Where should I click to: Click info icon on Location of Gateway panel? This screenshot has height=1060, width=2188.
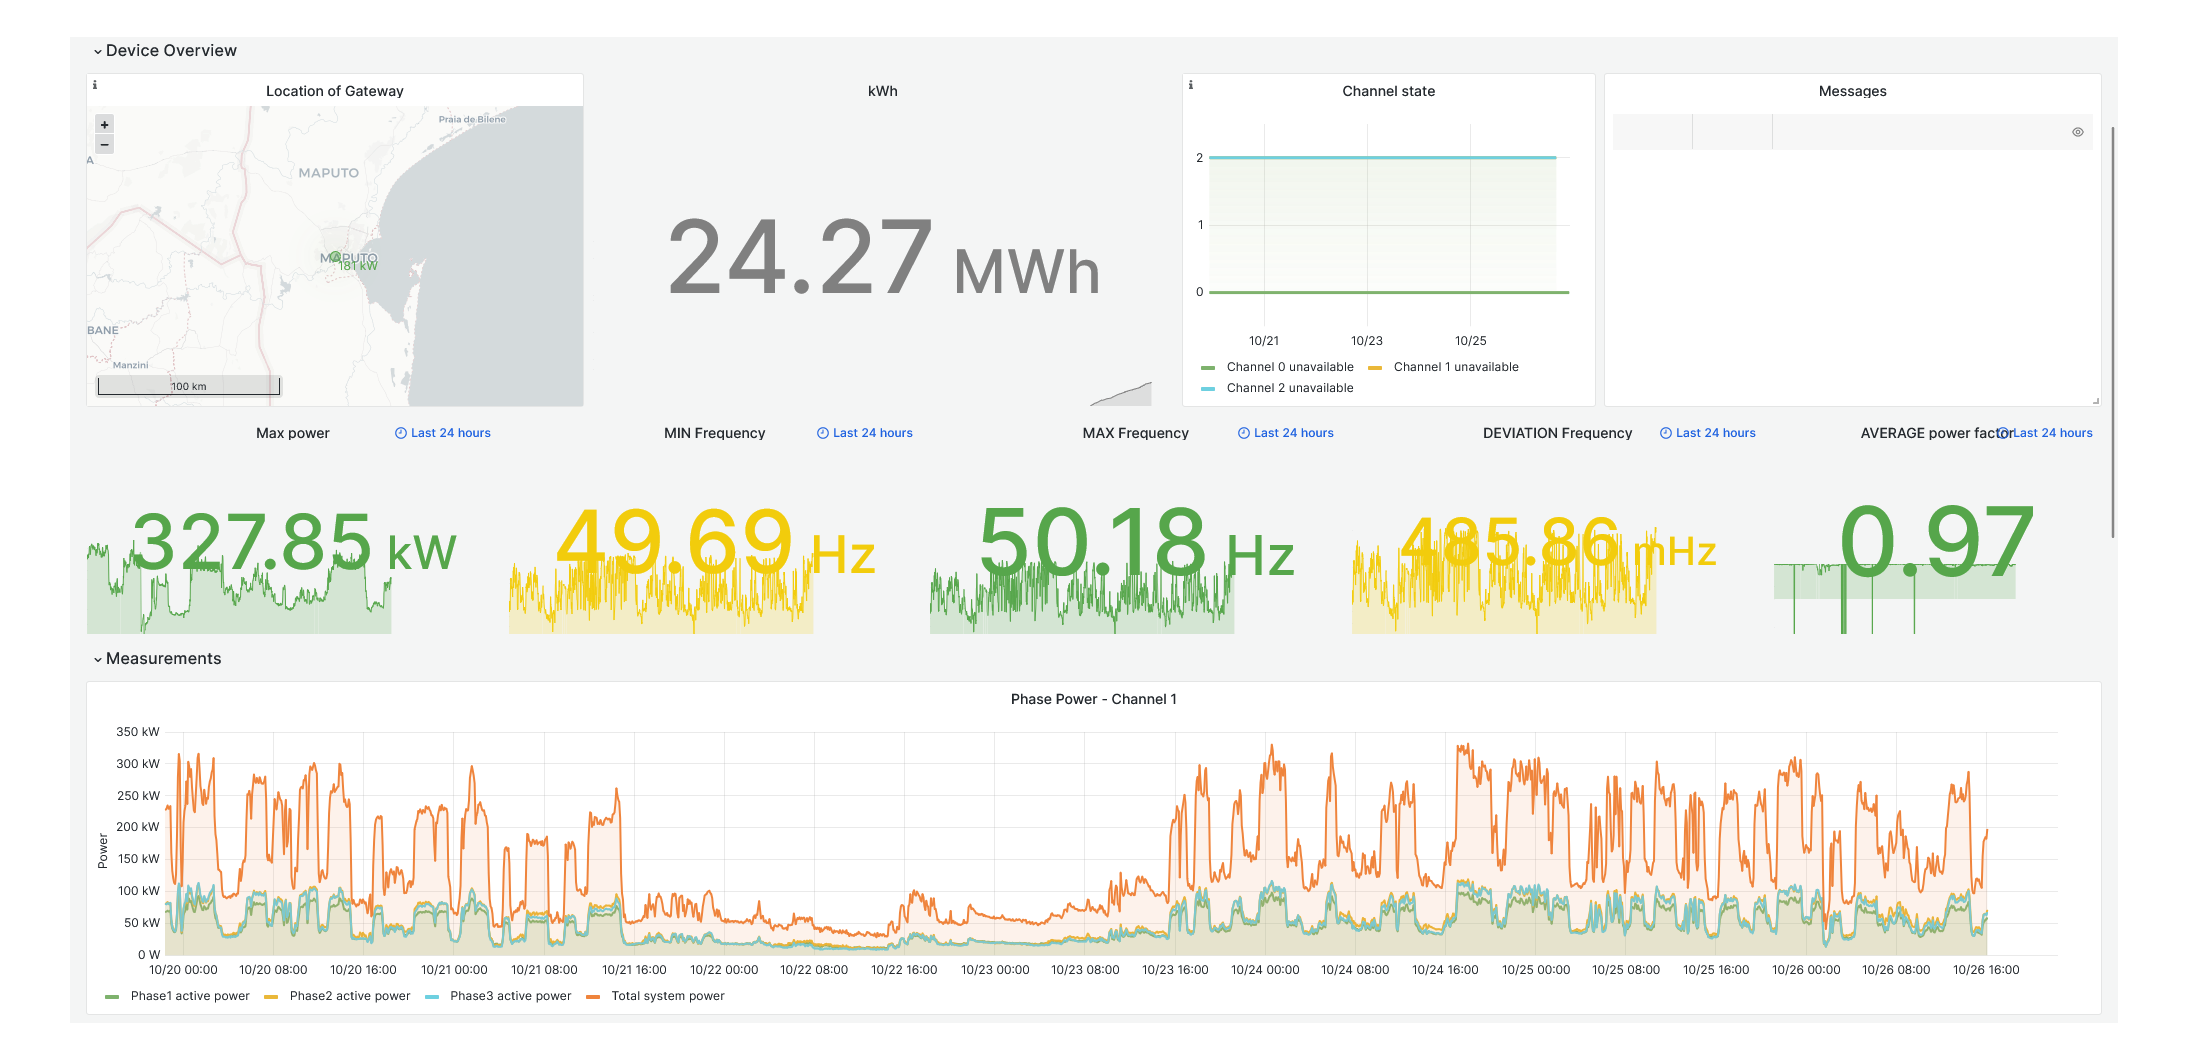tap(95, 86)
